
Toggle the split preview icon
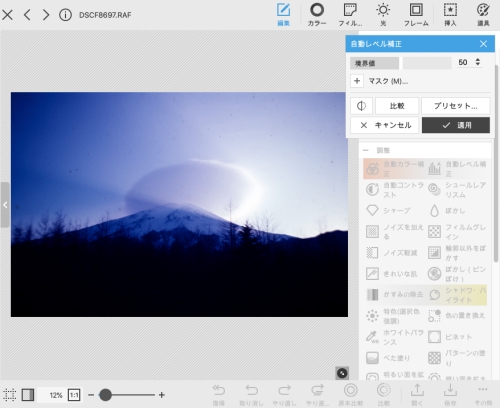click(x=361, y=106)
